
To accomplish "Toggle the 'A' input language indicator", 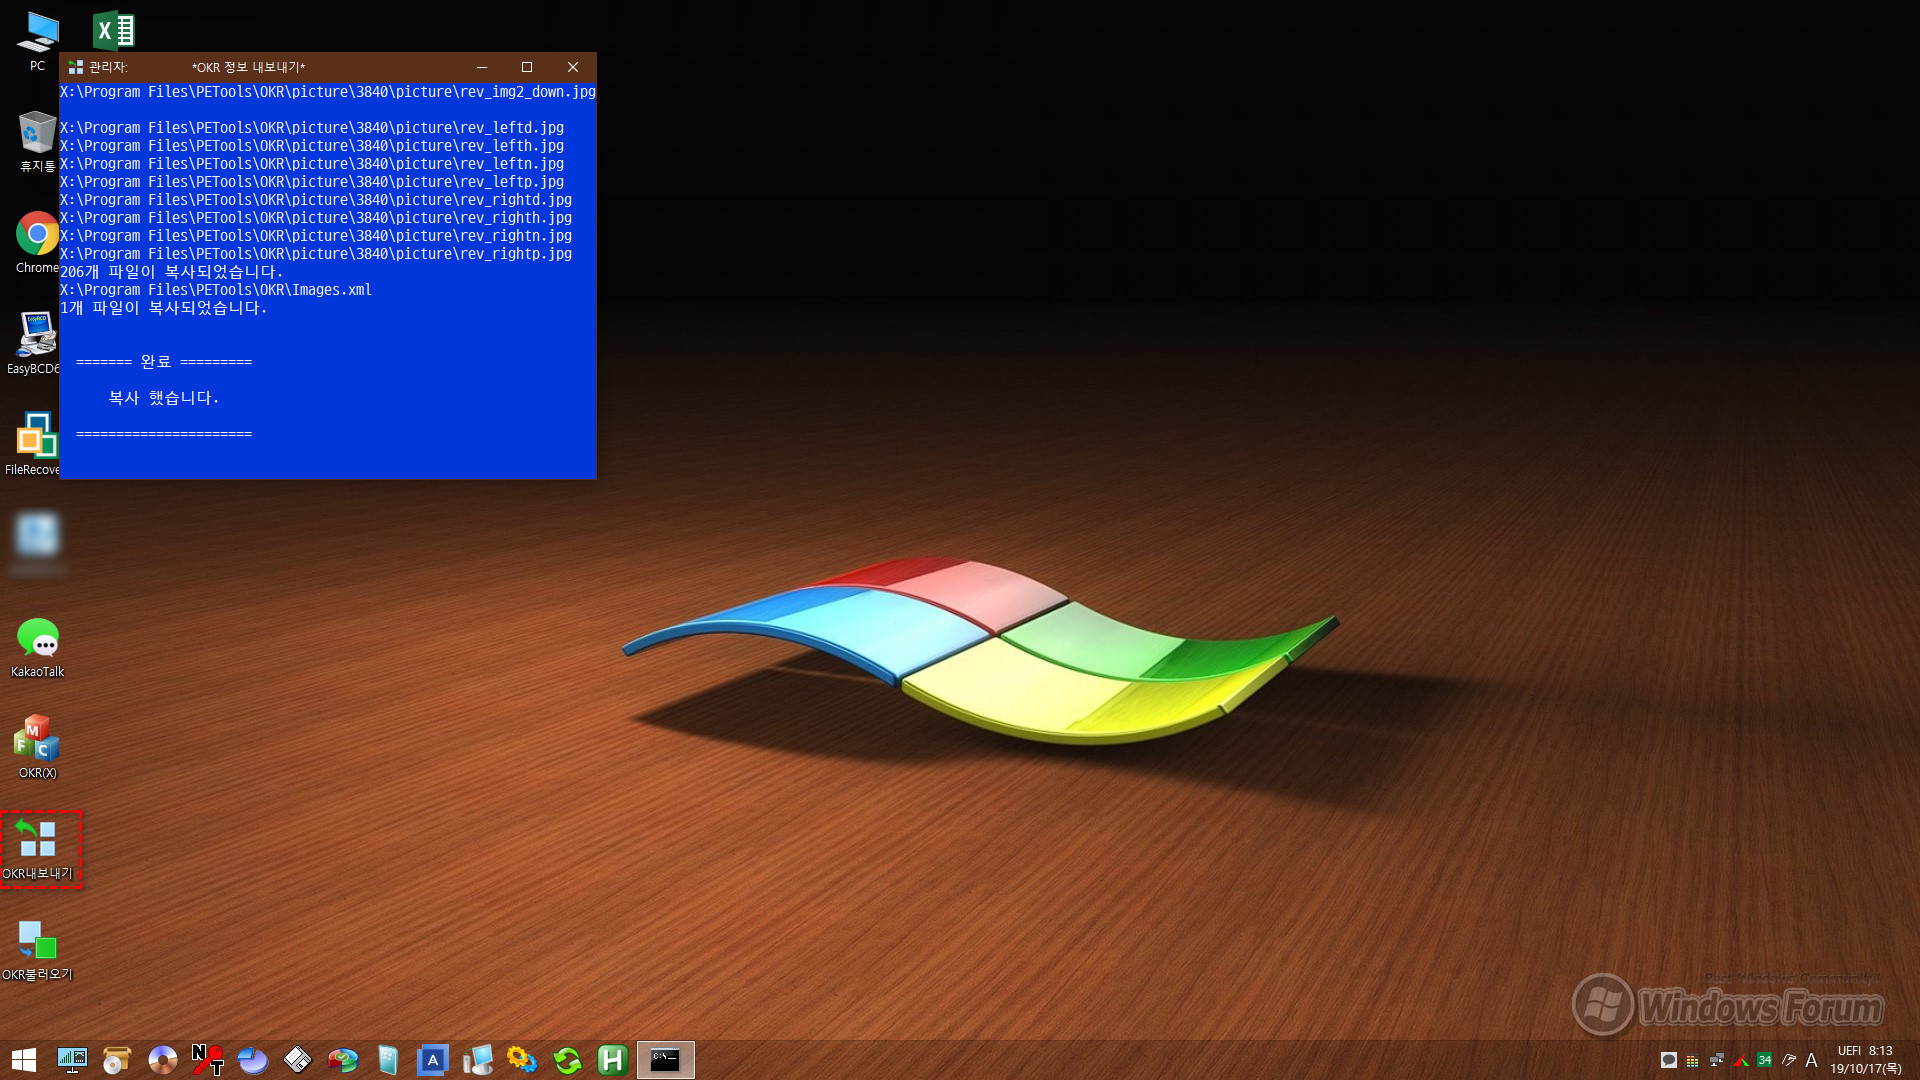I will pyautogui.click(x=1811, y=1060).
